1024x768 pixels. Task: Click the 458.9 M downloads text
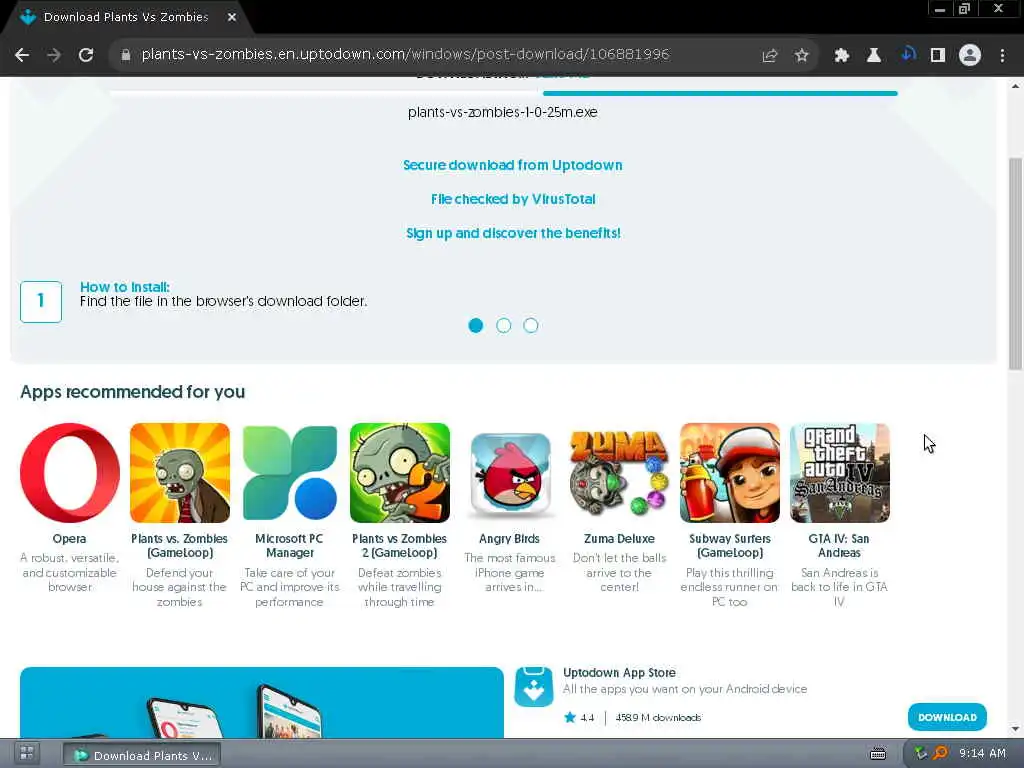(x=658, y=718)
